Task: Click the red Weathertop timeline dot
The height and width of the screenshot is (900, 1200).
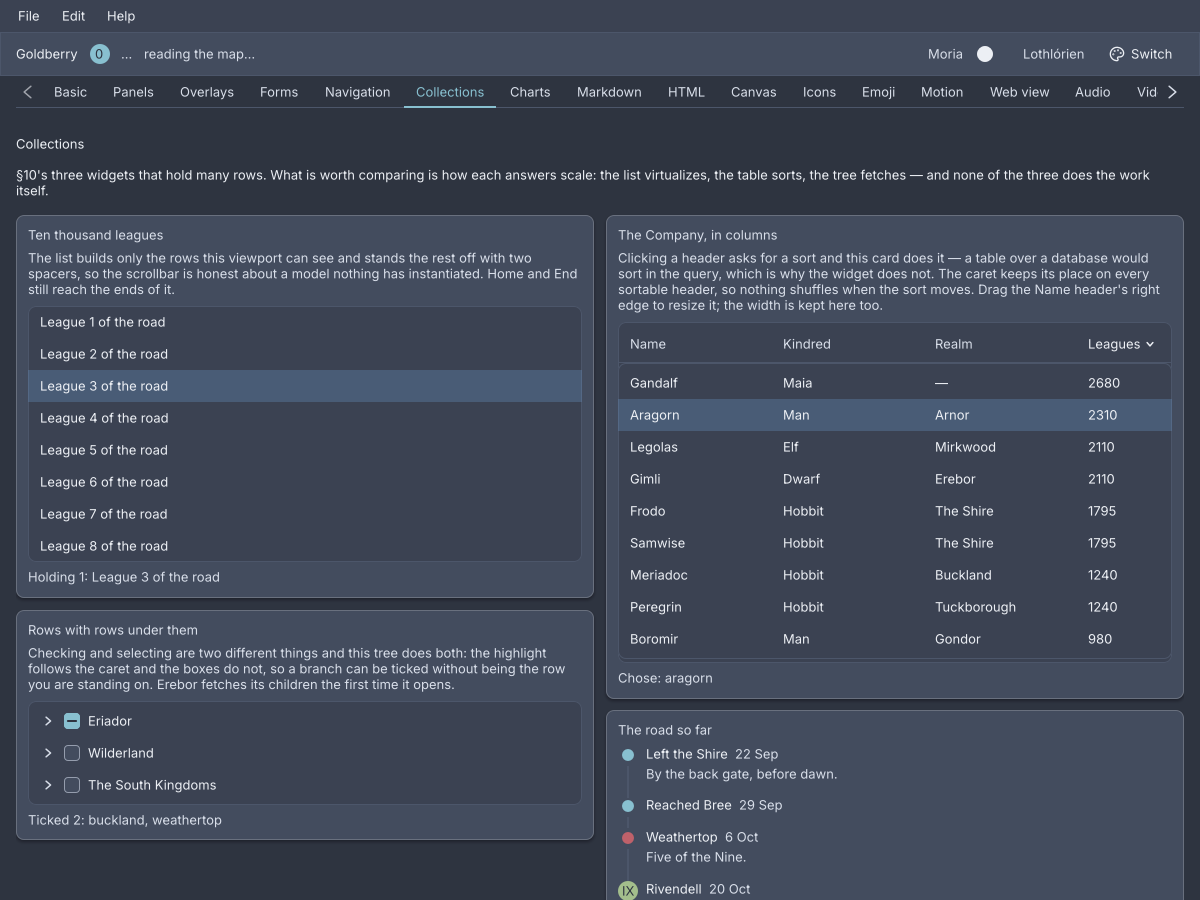Action: (x=628, y=838)
